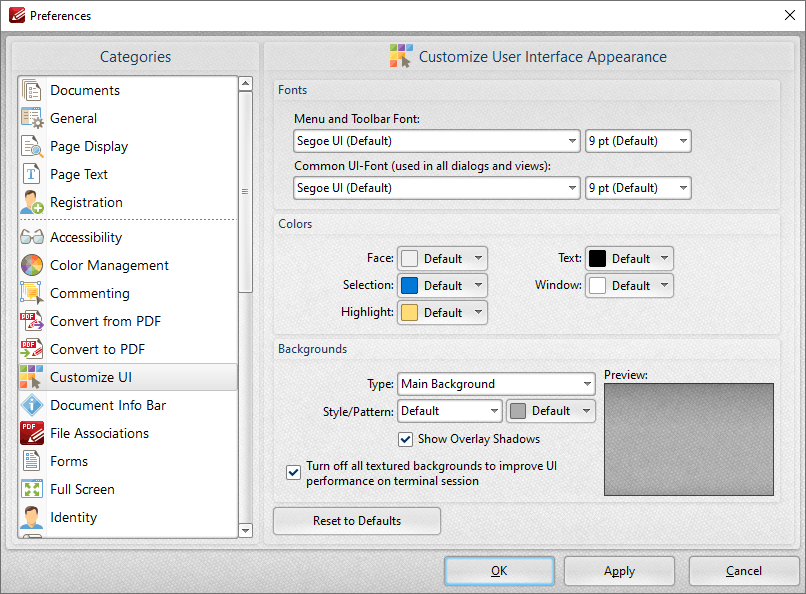This screenshot has width=806, height=594.
Task: Select the Convert to PDF label
Action: click(98, 349)
